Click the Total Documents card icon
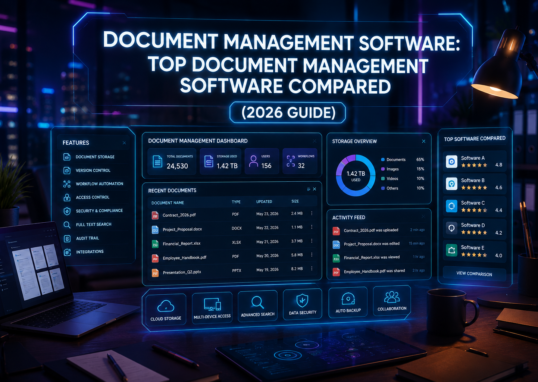This screenshot has width=538, height=382. [x=157, y=161]
